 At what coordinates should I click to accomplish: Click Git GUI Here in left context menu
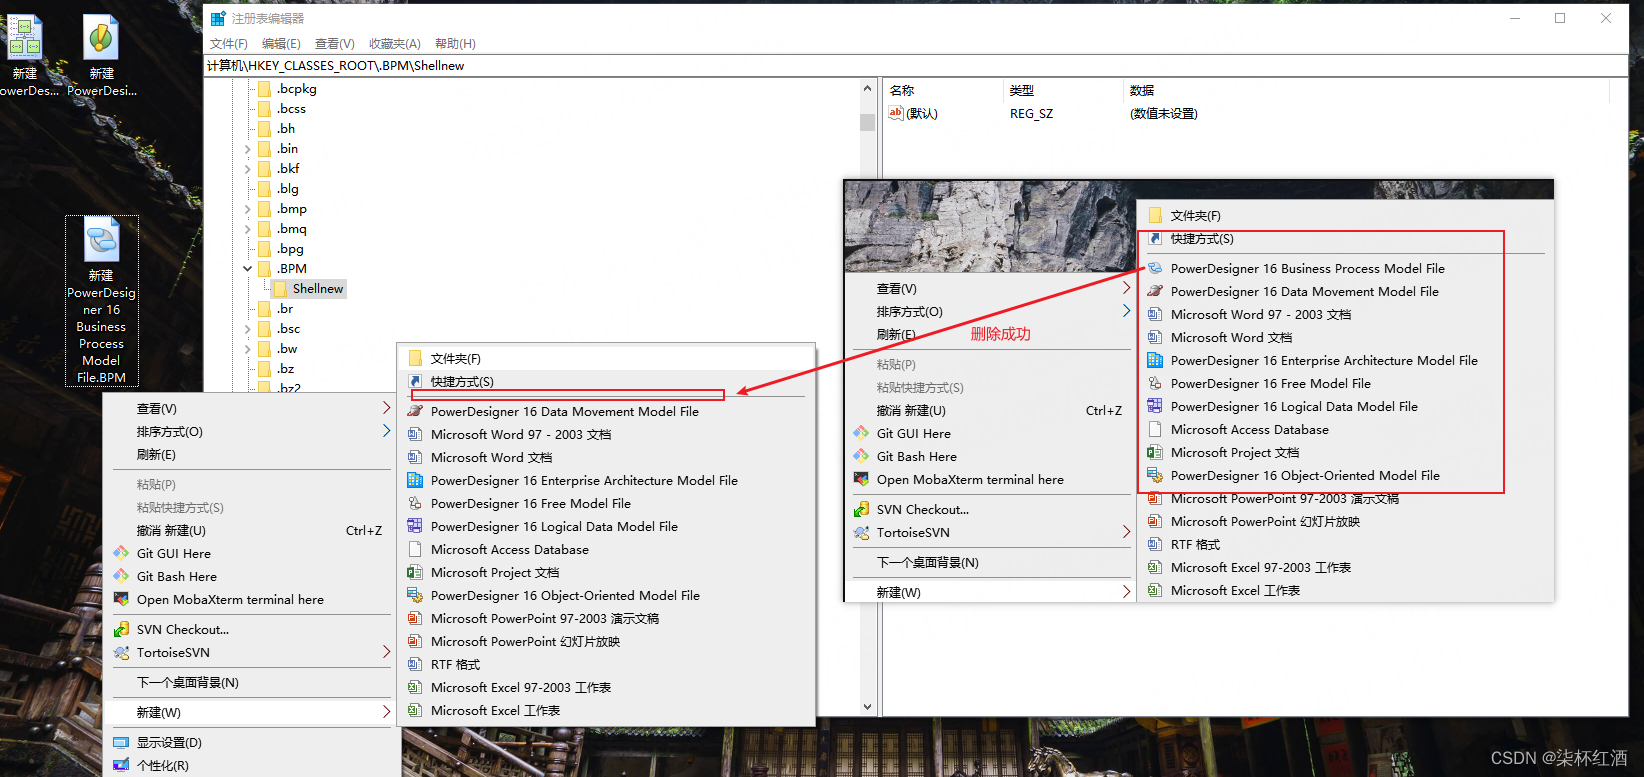tap(250, 554)
